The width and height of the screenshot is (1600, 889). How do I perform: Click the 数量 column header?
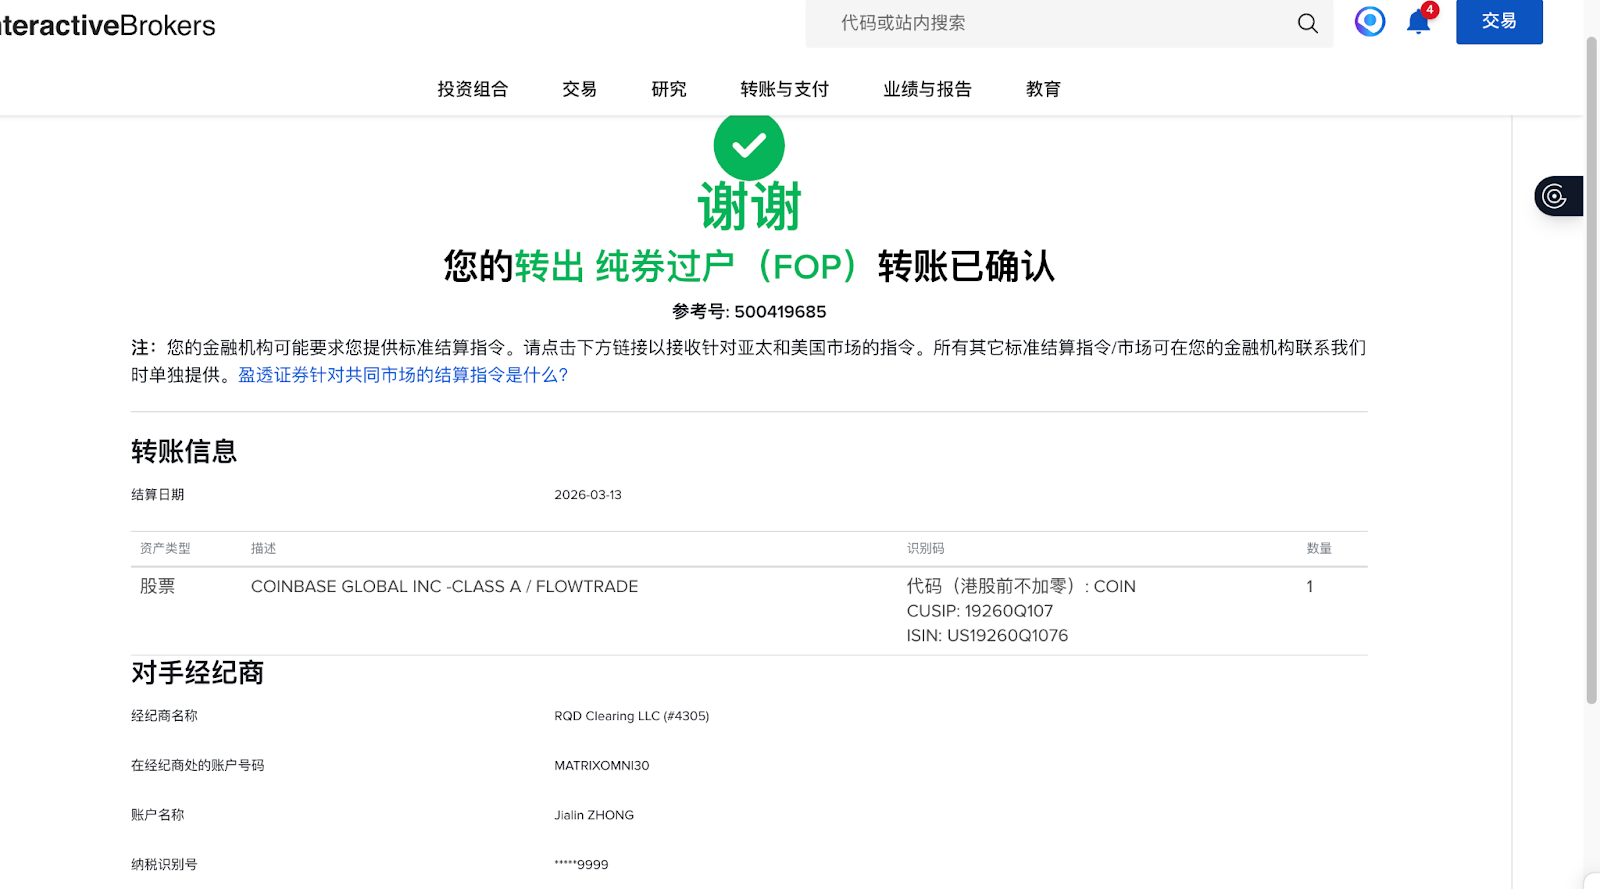tap(1319, 549)
